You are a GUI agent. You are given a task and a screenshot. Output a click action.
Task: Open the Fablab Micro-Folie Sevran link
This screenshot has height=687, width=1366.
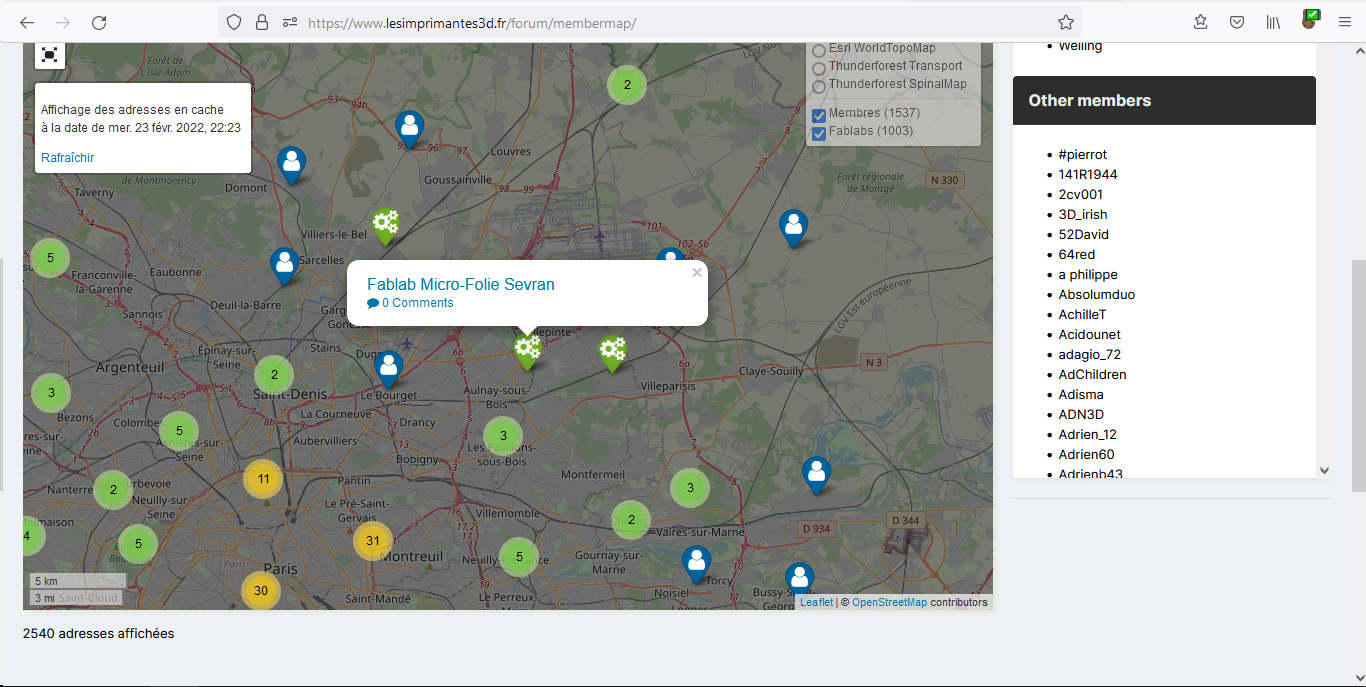click(461, 284)
